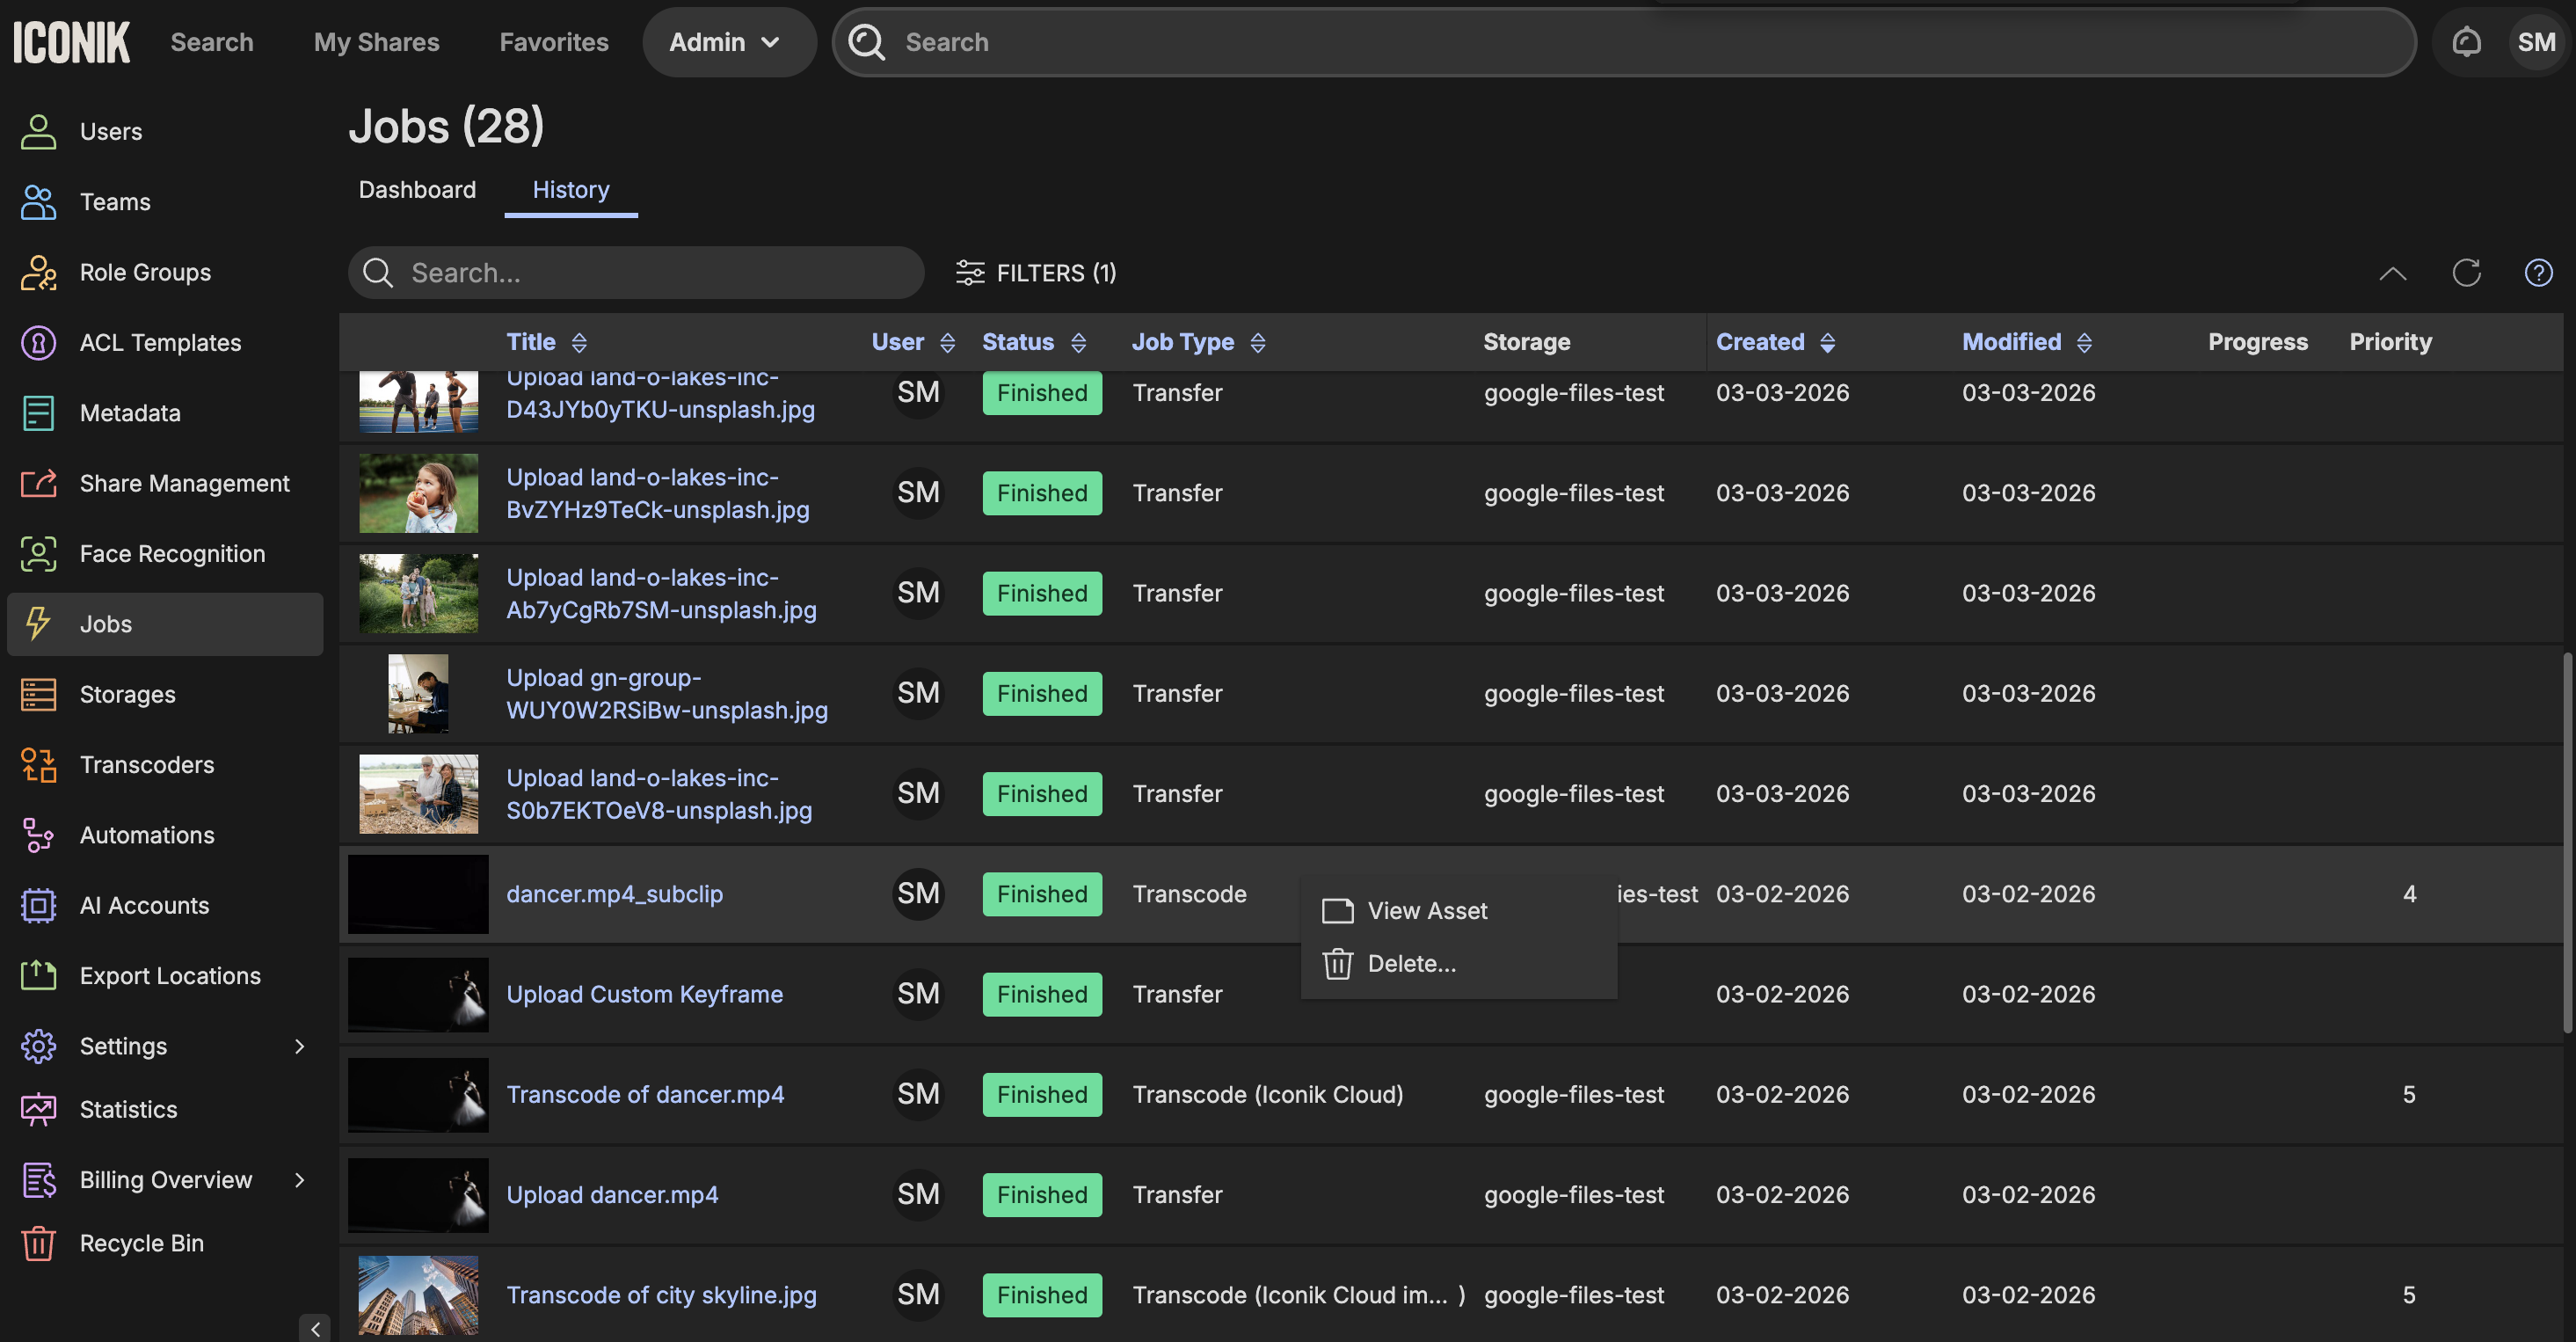The image size is (2576, 1342).
Task: Open Transcoders in the sidebar
Action: (146, 765)
